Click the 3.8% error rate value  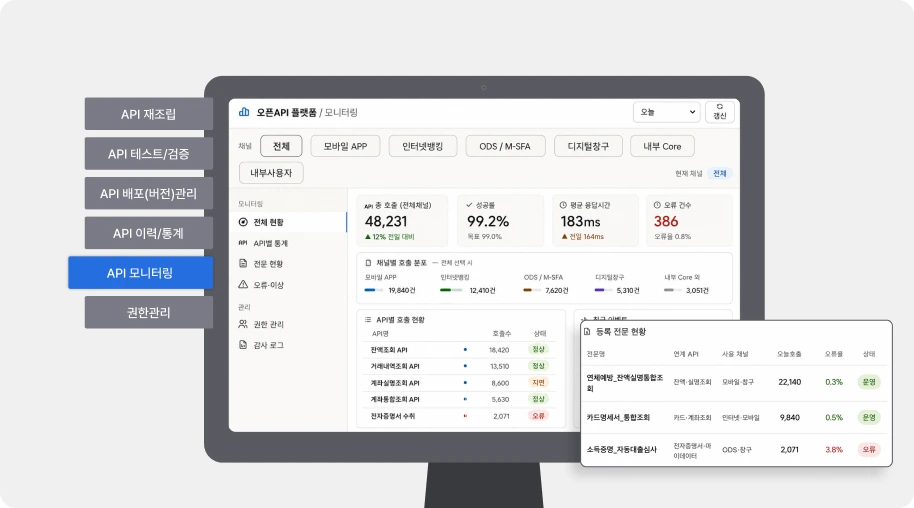coord(834,450)
